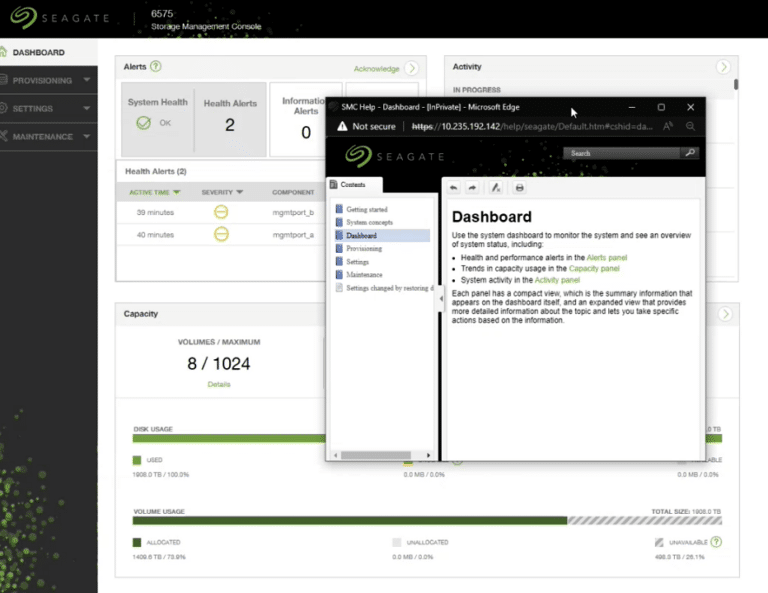Expand the Settings sidebar menu

[x=47, y=108]
